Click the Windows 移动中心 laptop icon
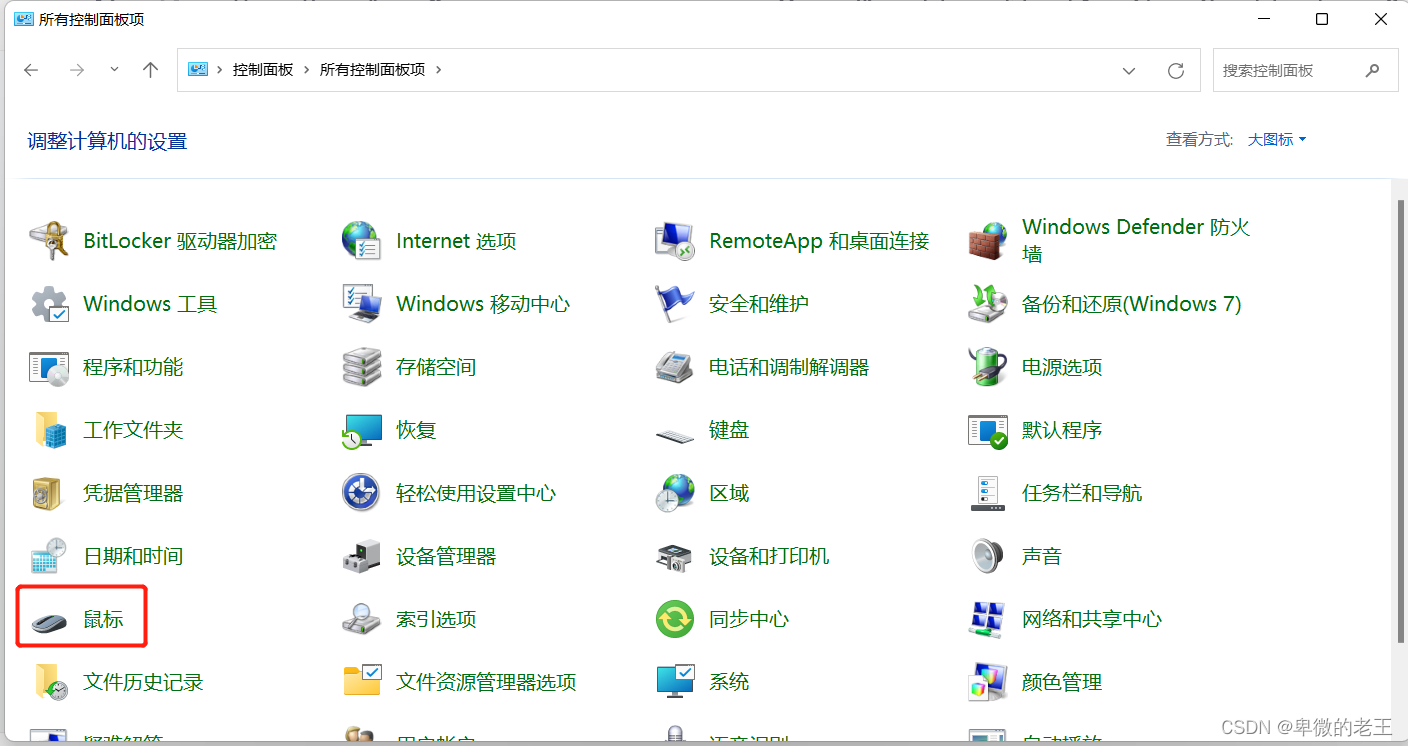Image resolution: width=1408 pixels, height=746 pixels. pos(361,304)
